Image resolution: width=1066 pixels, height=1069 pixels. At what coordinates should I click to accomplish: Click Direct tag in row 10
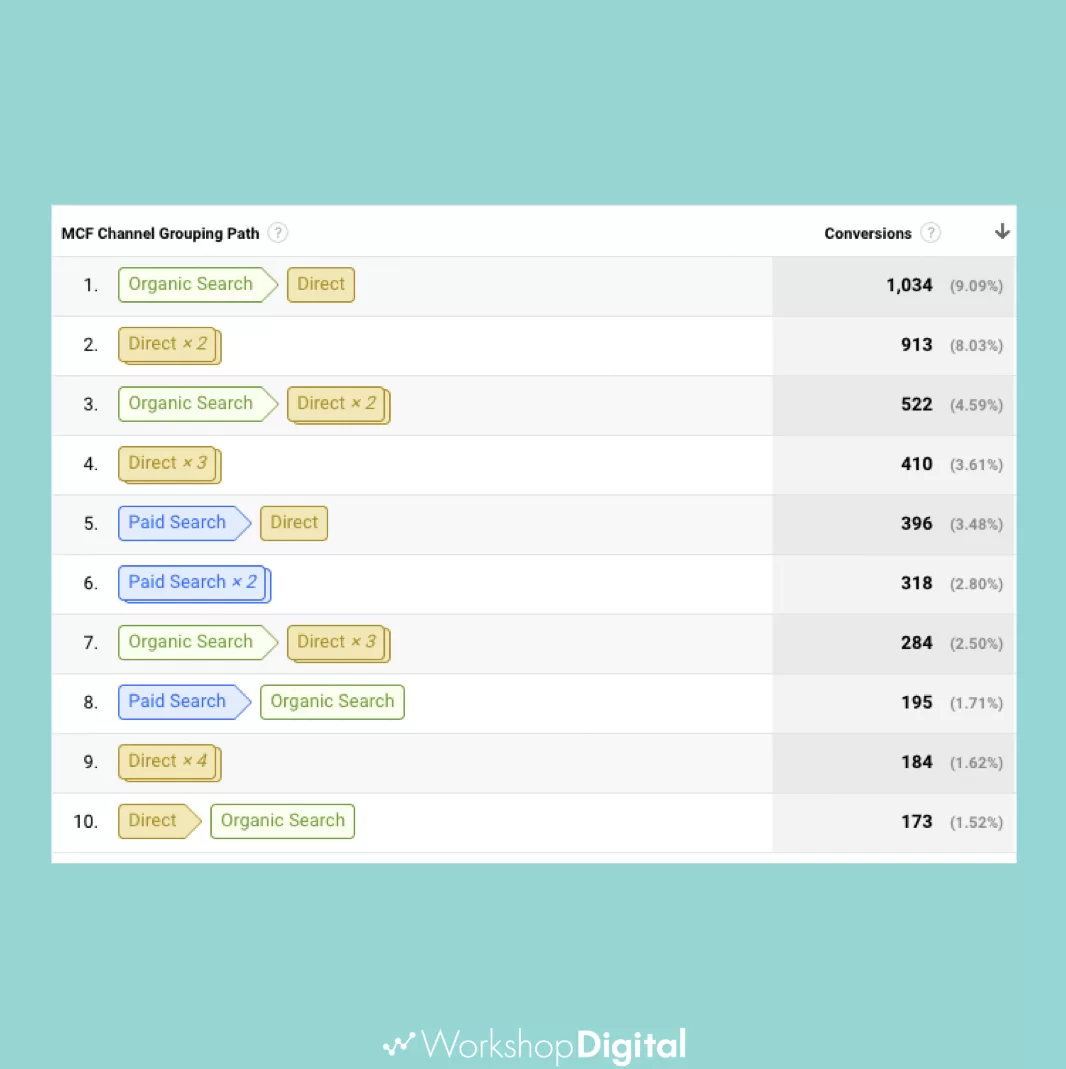[x=159, y=821]
